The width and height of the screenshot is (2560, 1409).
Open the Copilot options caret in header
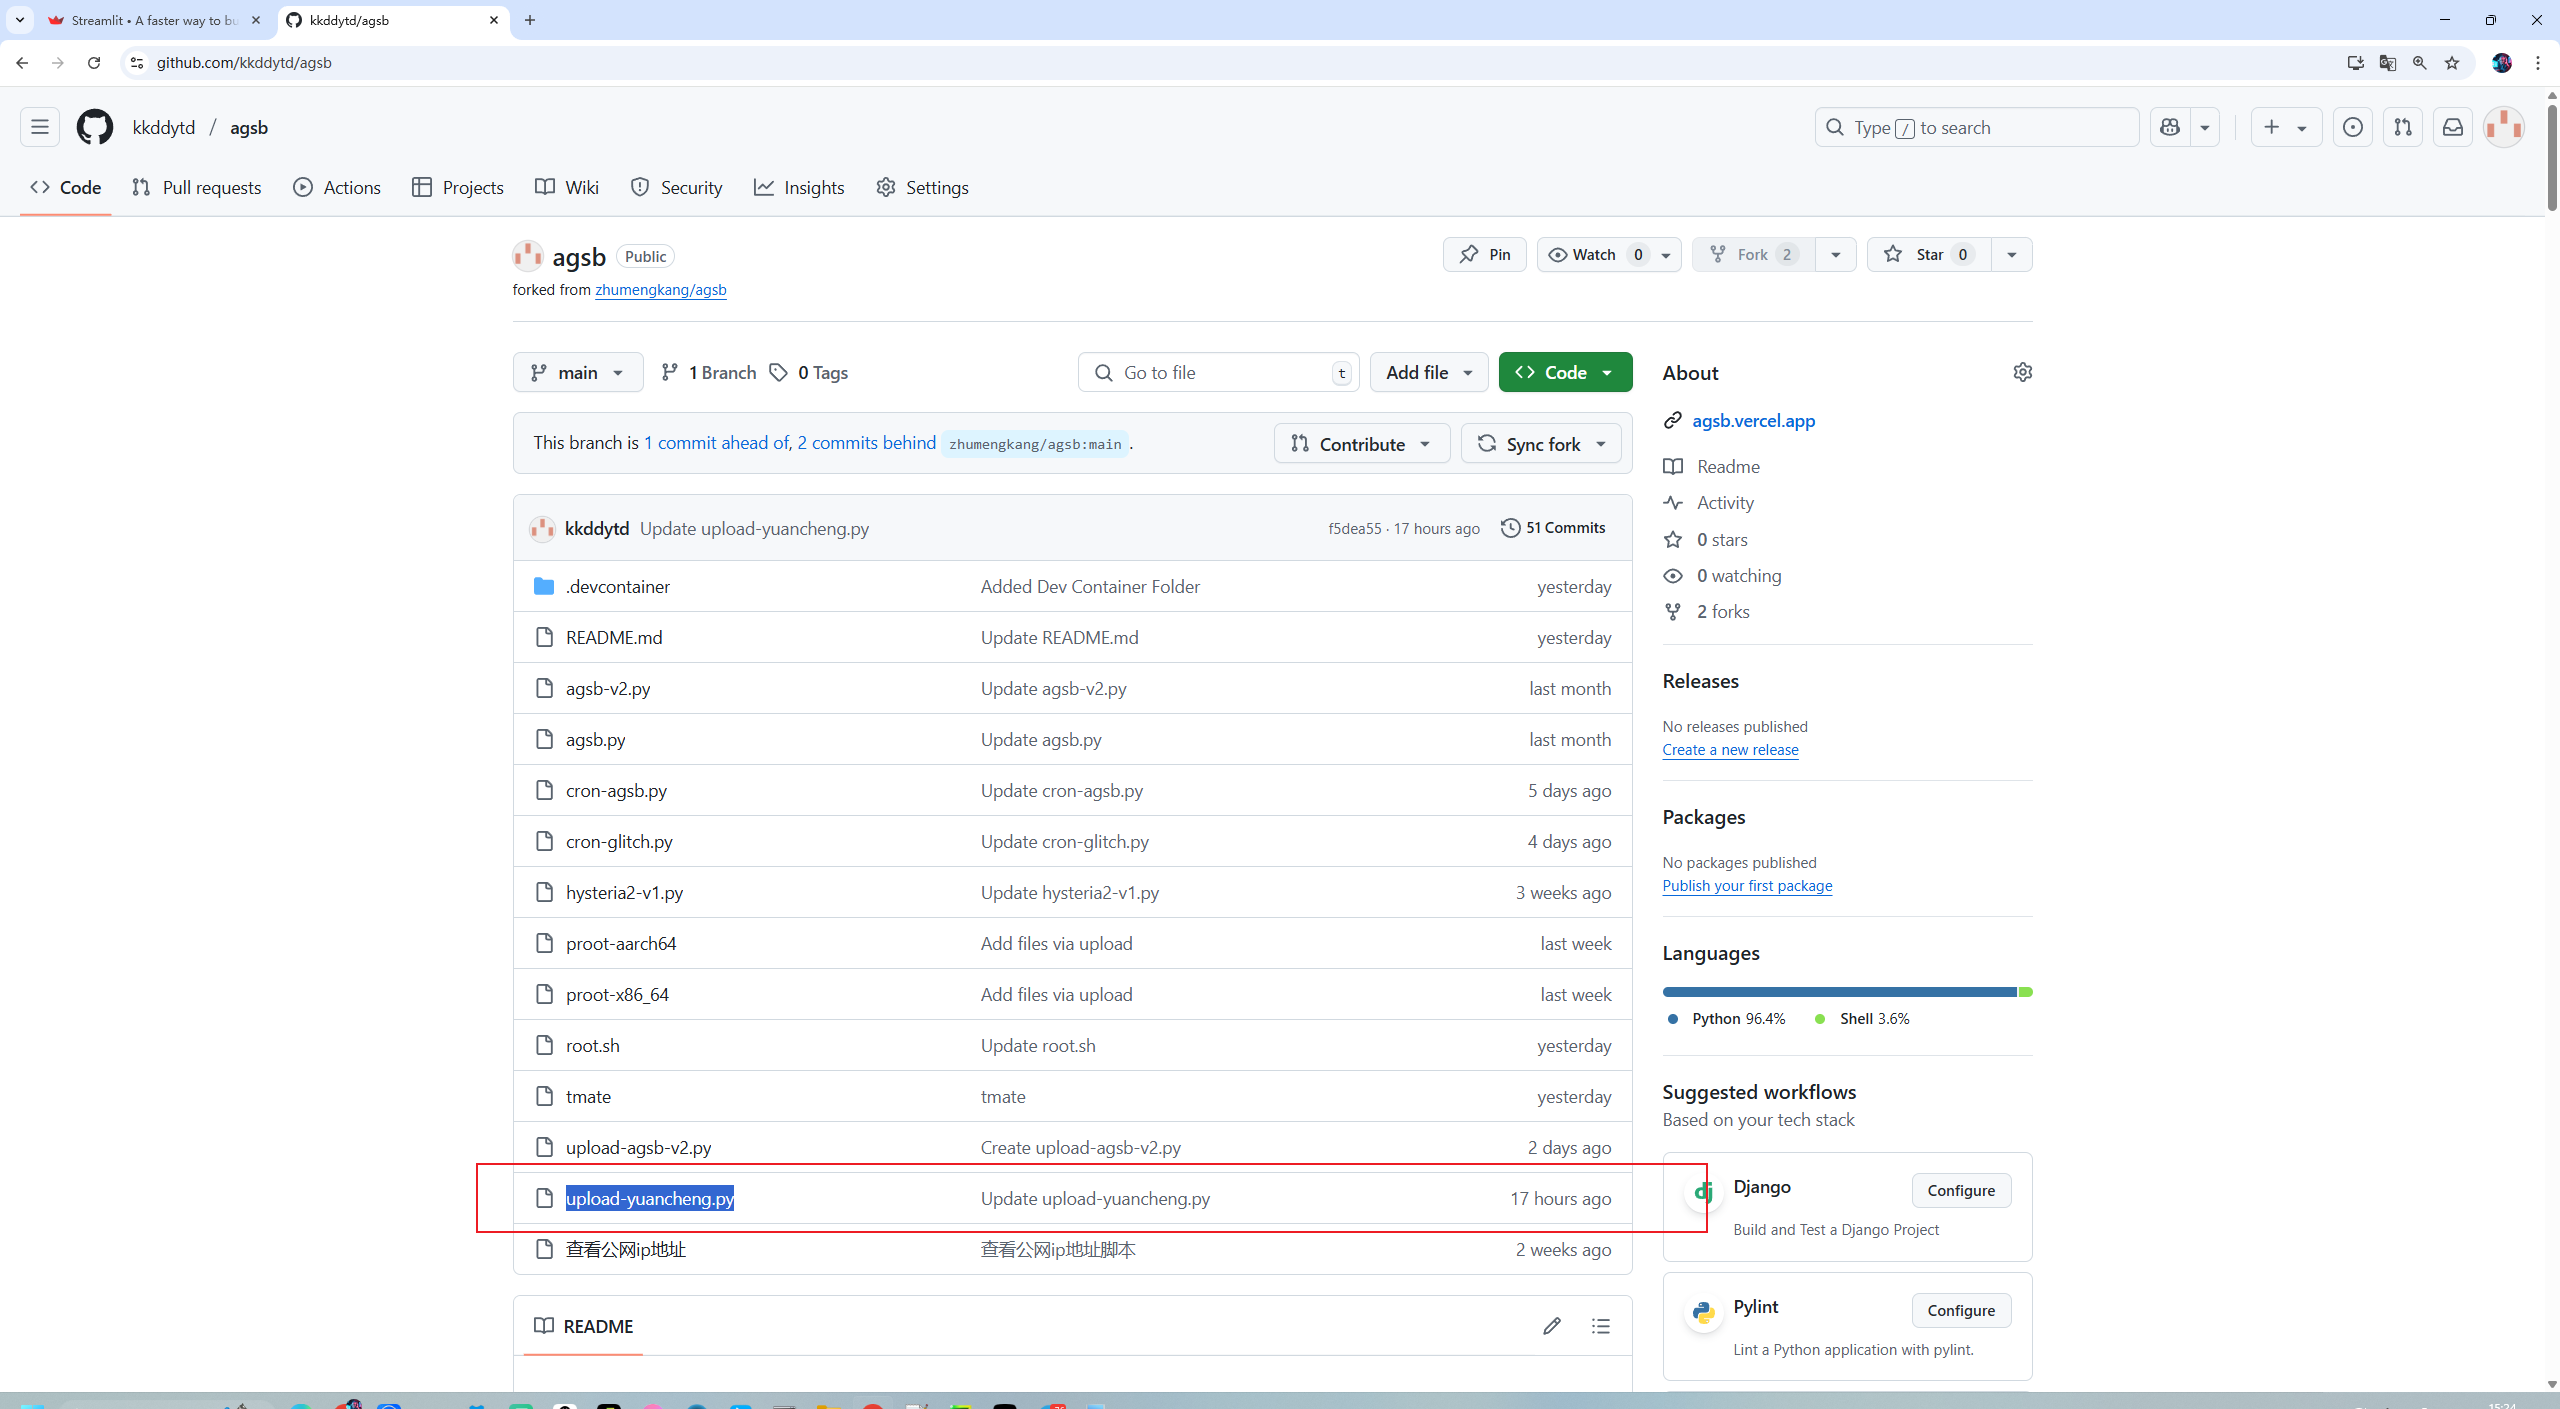point(2205,127)
